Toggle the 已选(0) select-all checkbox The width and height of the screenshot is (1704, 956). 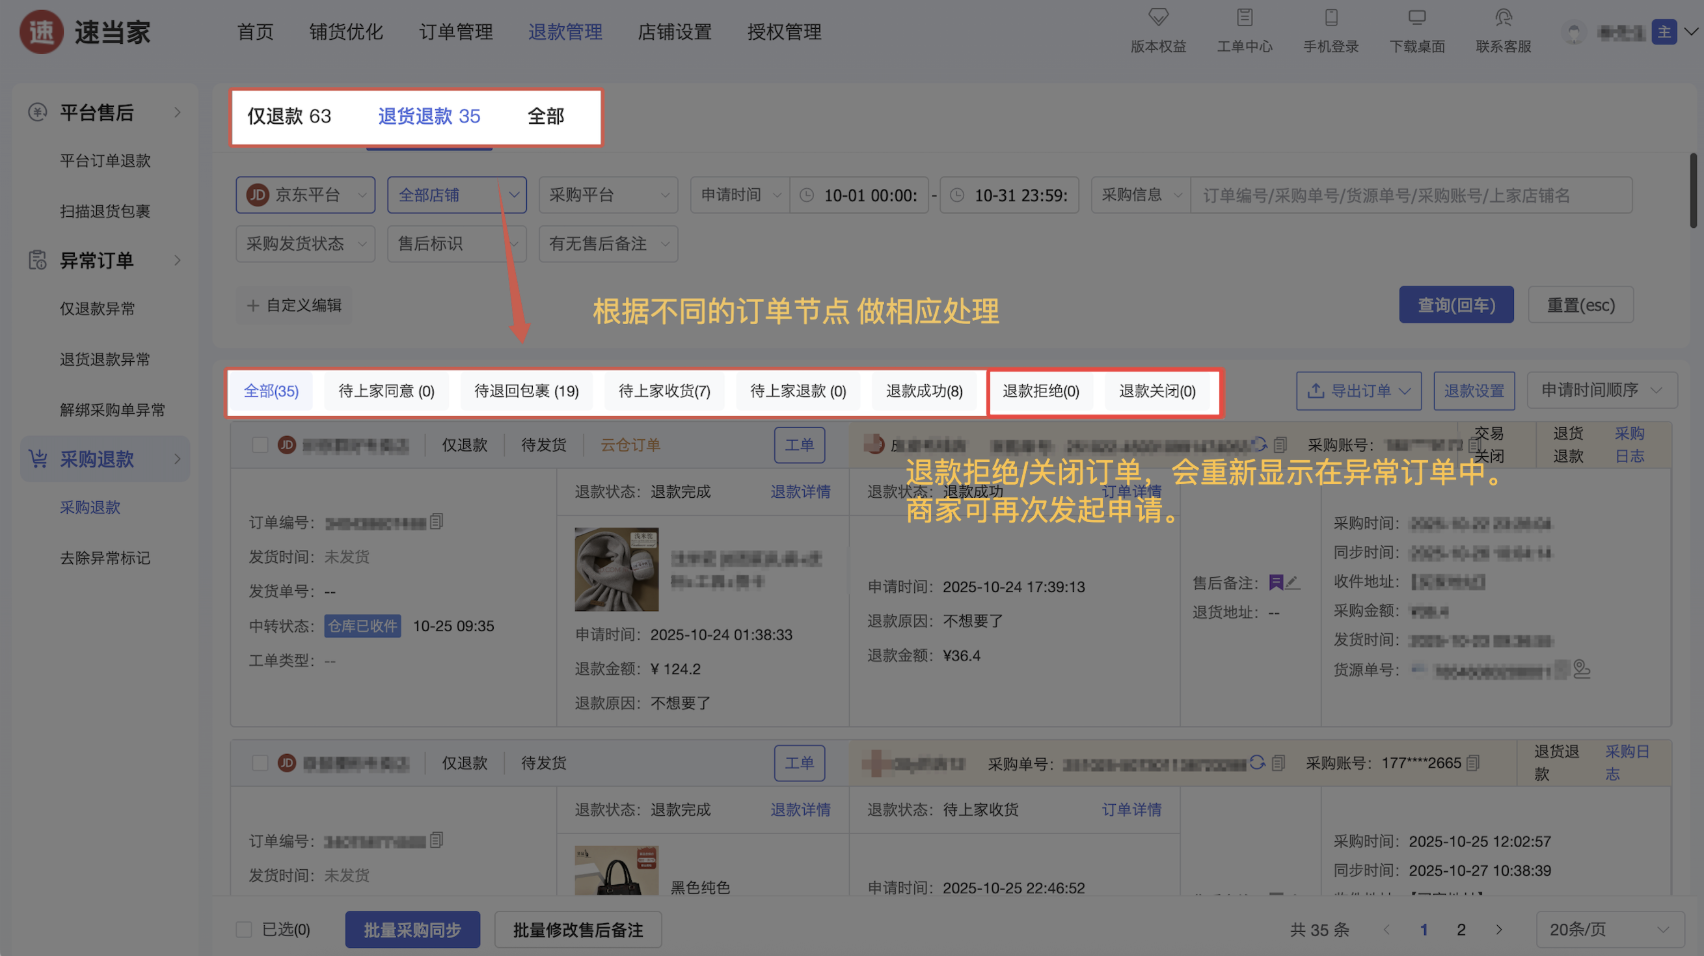tap(243, 930)
